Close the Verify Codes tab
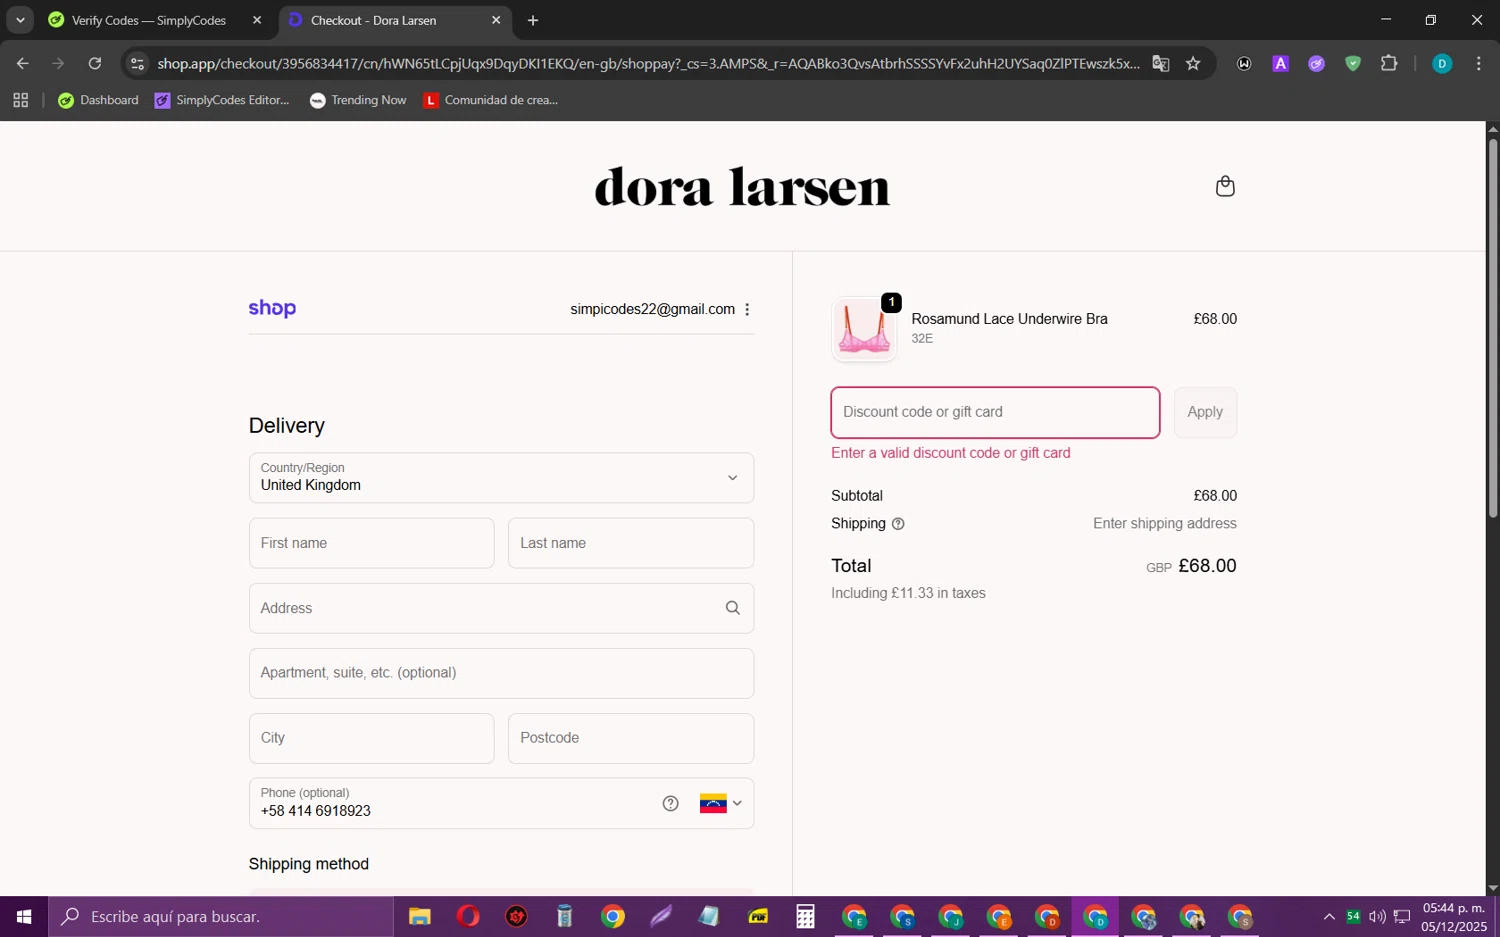The image size is (1500, 937). [x=257, y=20]
